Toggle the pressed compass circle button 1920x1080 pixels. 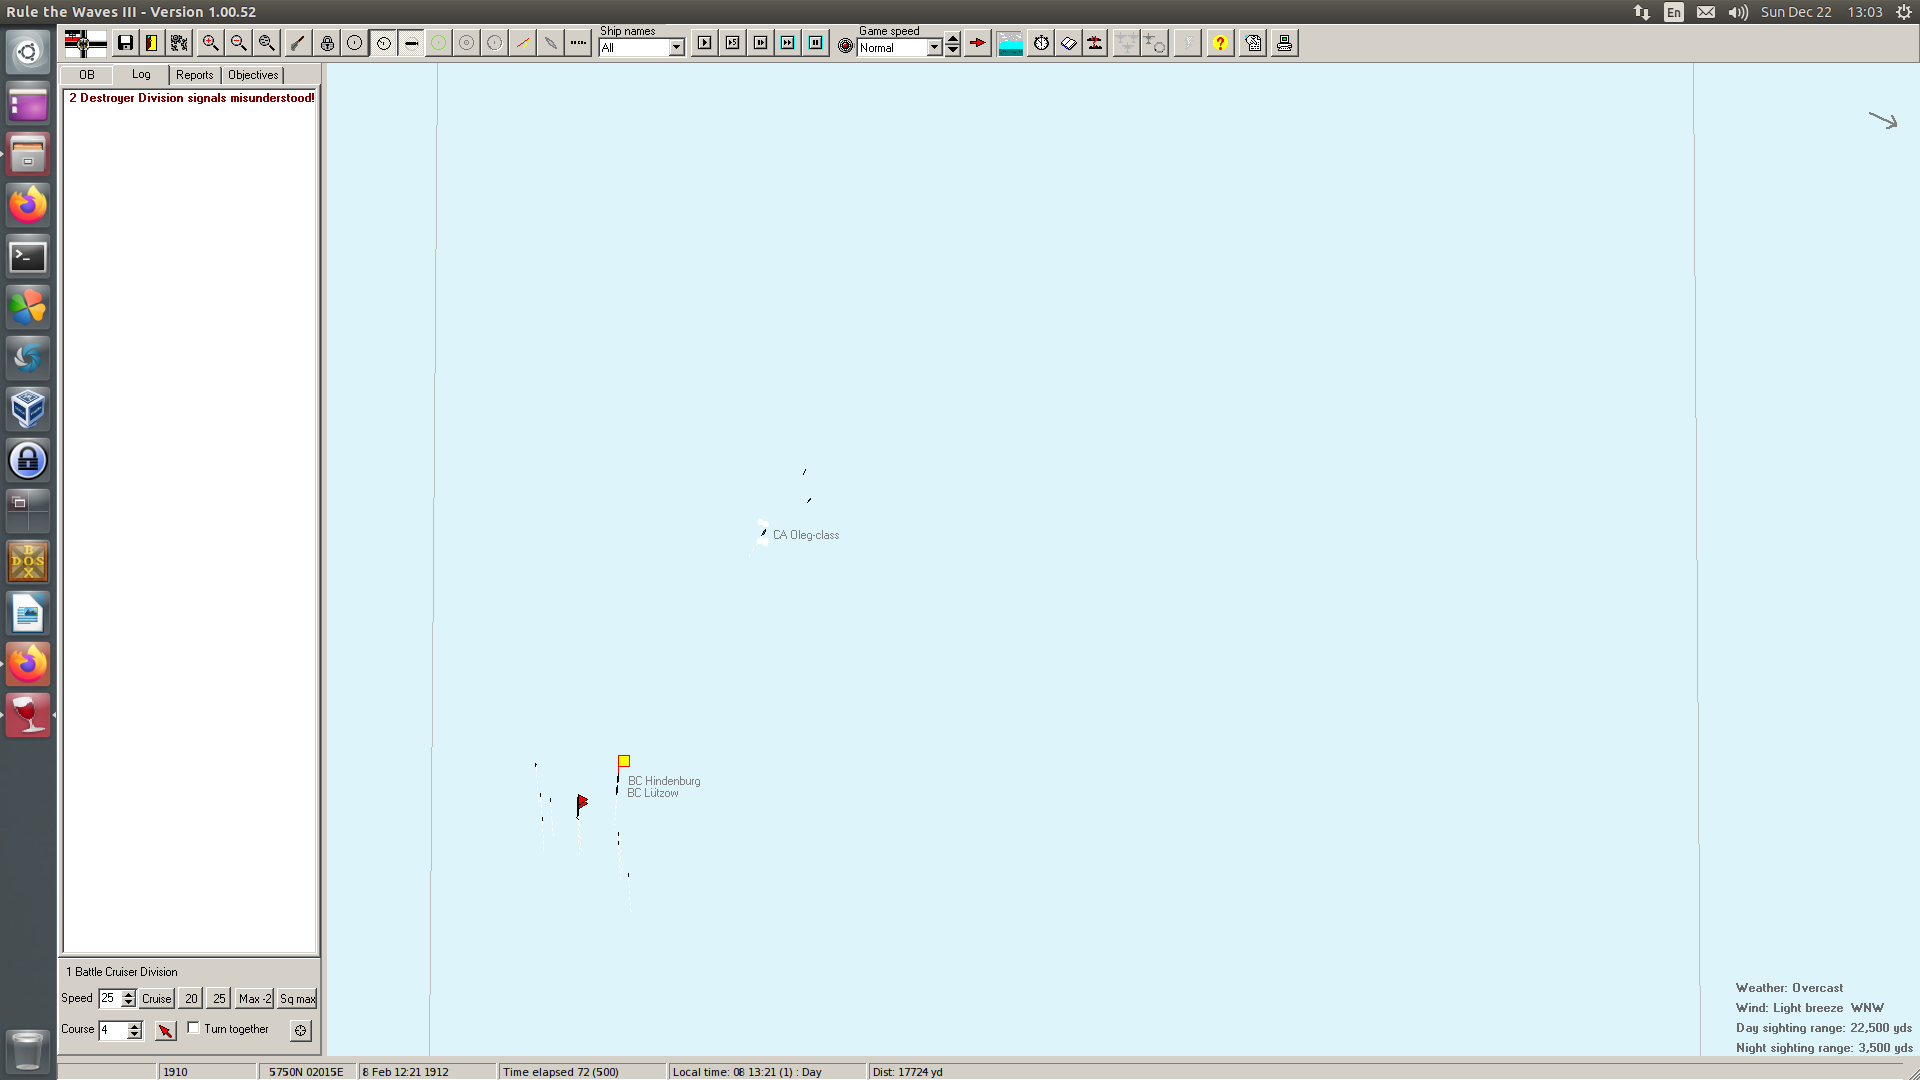[383, 43]
